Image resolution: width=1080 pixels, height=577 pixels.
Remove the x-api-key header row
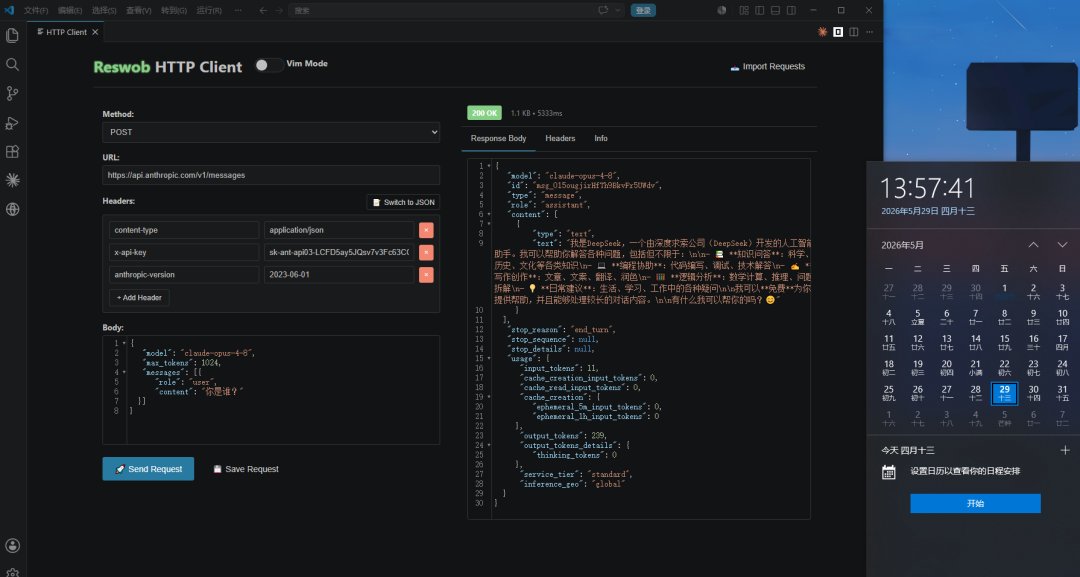click(426, 252)
